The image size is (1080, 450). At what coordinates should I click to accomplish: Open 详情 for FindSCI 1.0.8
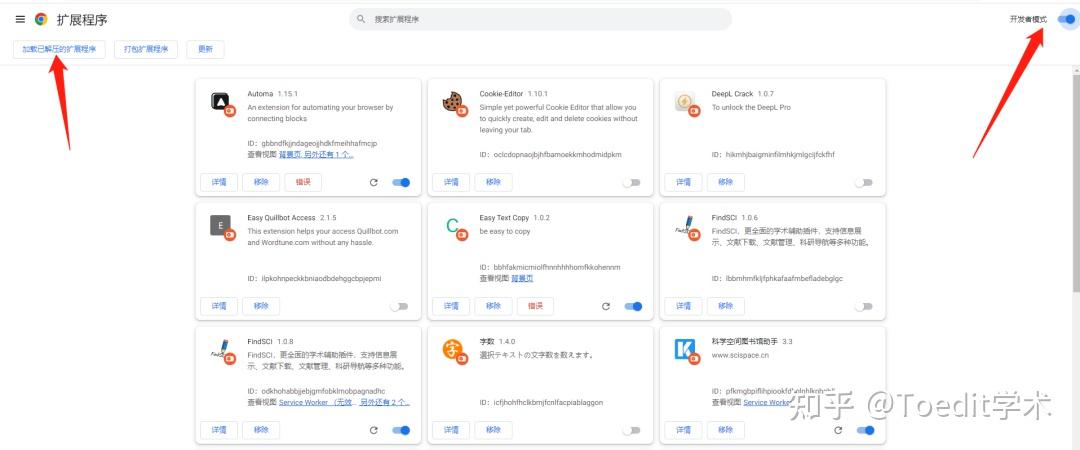pyautogui.click(x=219, y=429)
